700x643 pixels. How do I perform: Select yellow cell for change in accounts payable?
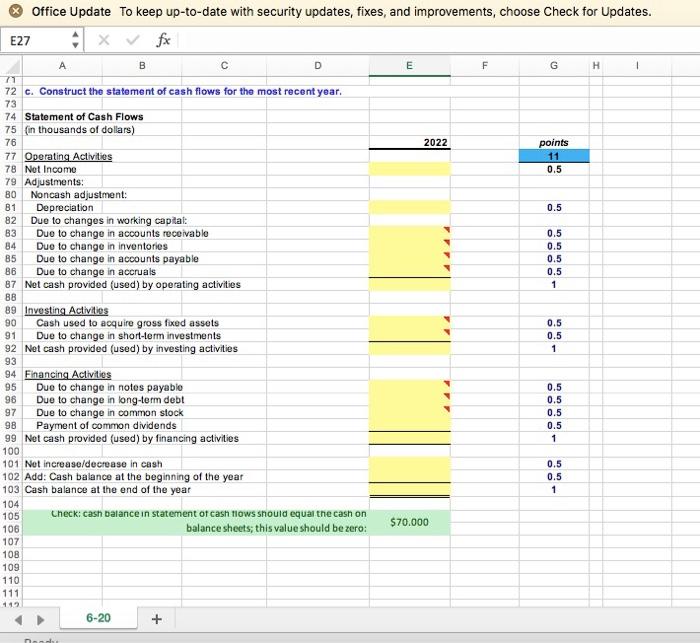(x=409, y=259)
